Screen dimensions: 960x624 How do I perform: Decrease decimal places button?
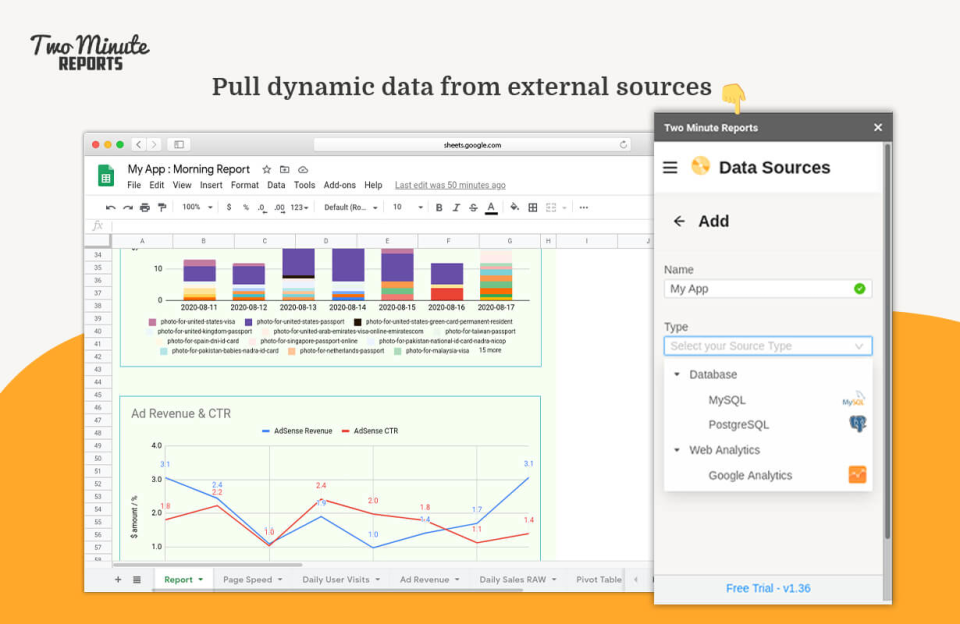click(x=262, y=208)
